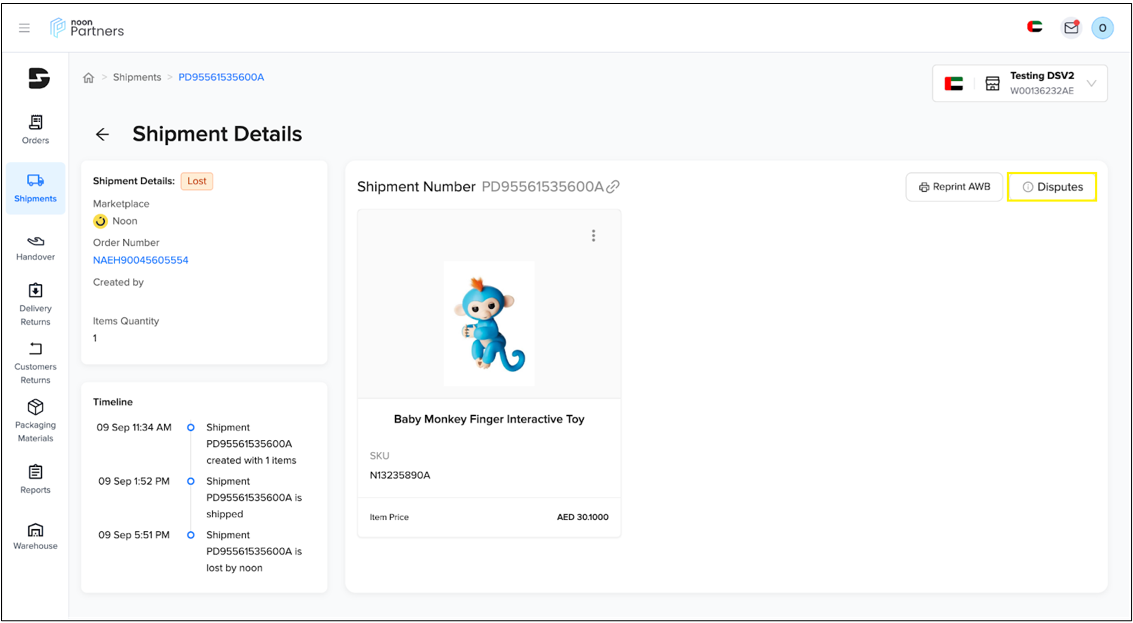Open the UAE flag country selector

pos(1035,27)
